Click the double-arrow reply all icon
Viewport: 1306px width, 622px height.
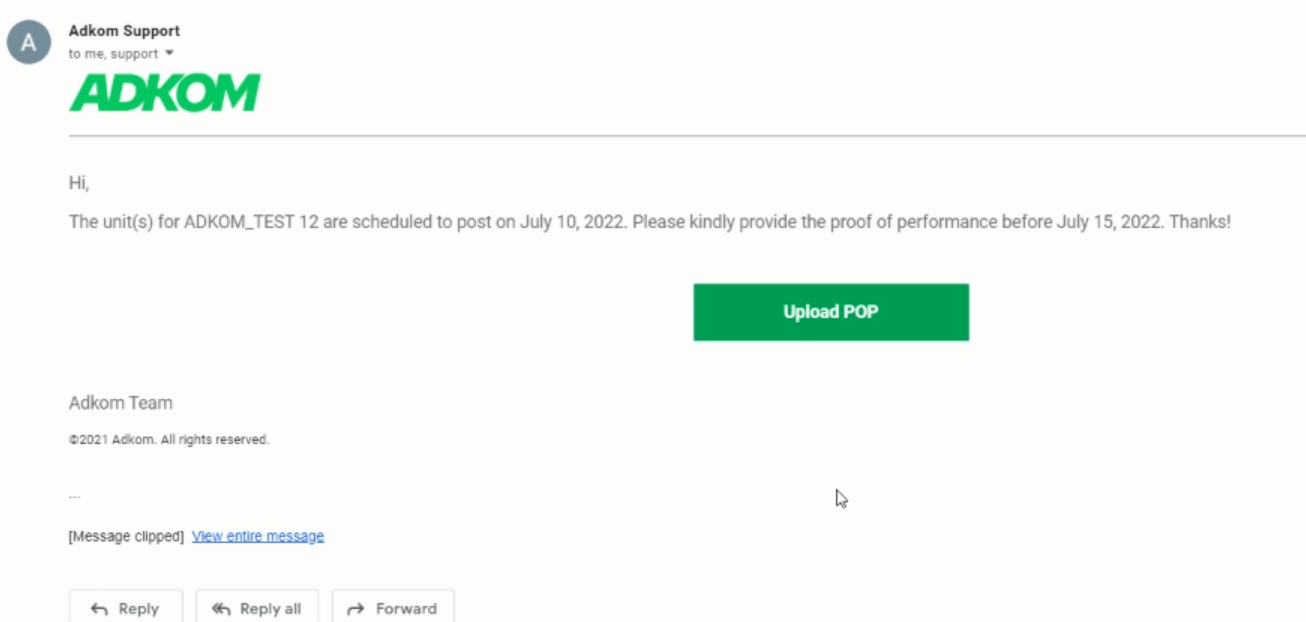(x=221, y=608)
